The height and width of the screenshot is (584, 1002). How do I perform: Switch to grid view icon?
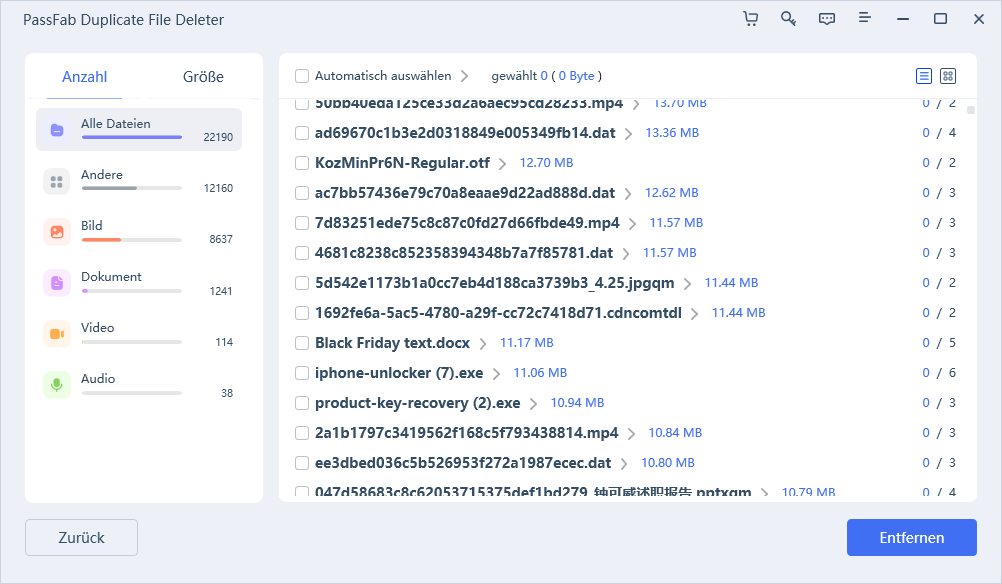click(x=948, y=76)
